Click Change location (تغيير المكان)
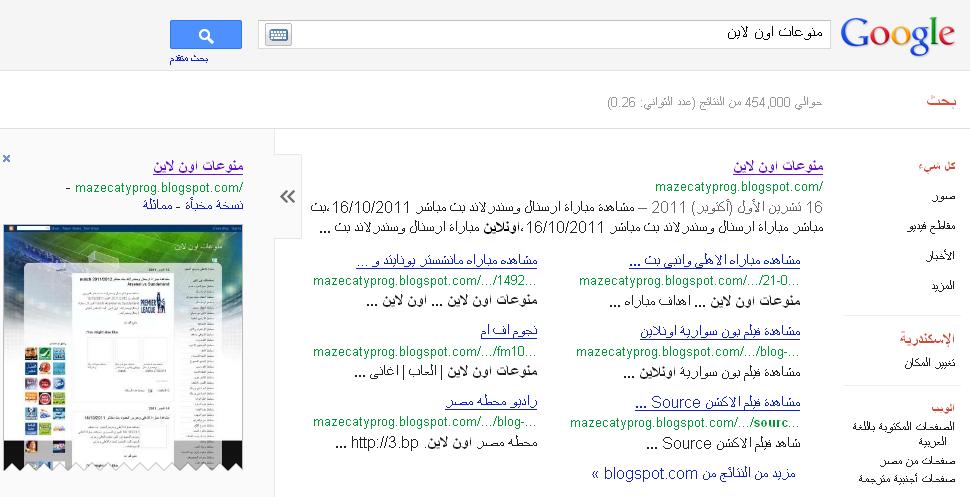This screenshot has height=497, width=970. pos(930,363)
